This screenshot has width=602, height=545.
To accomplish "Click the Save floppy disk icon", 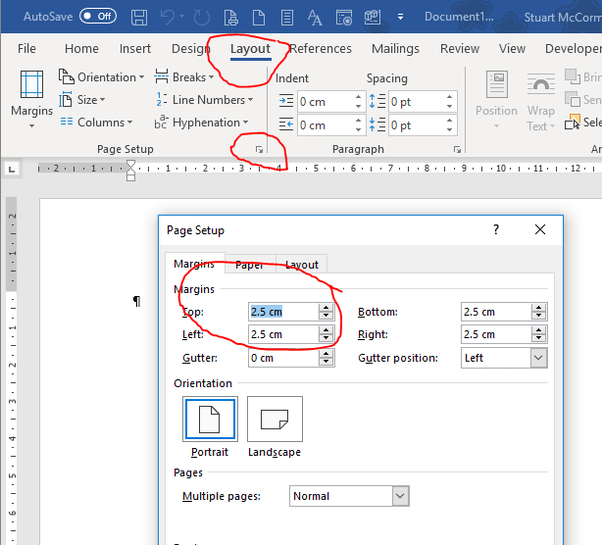I will point(139,17).
